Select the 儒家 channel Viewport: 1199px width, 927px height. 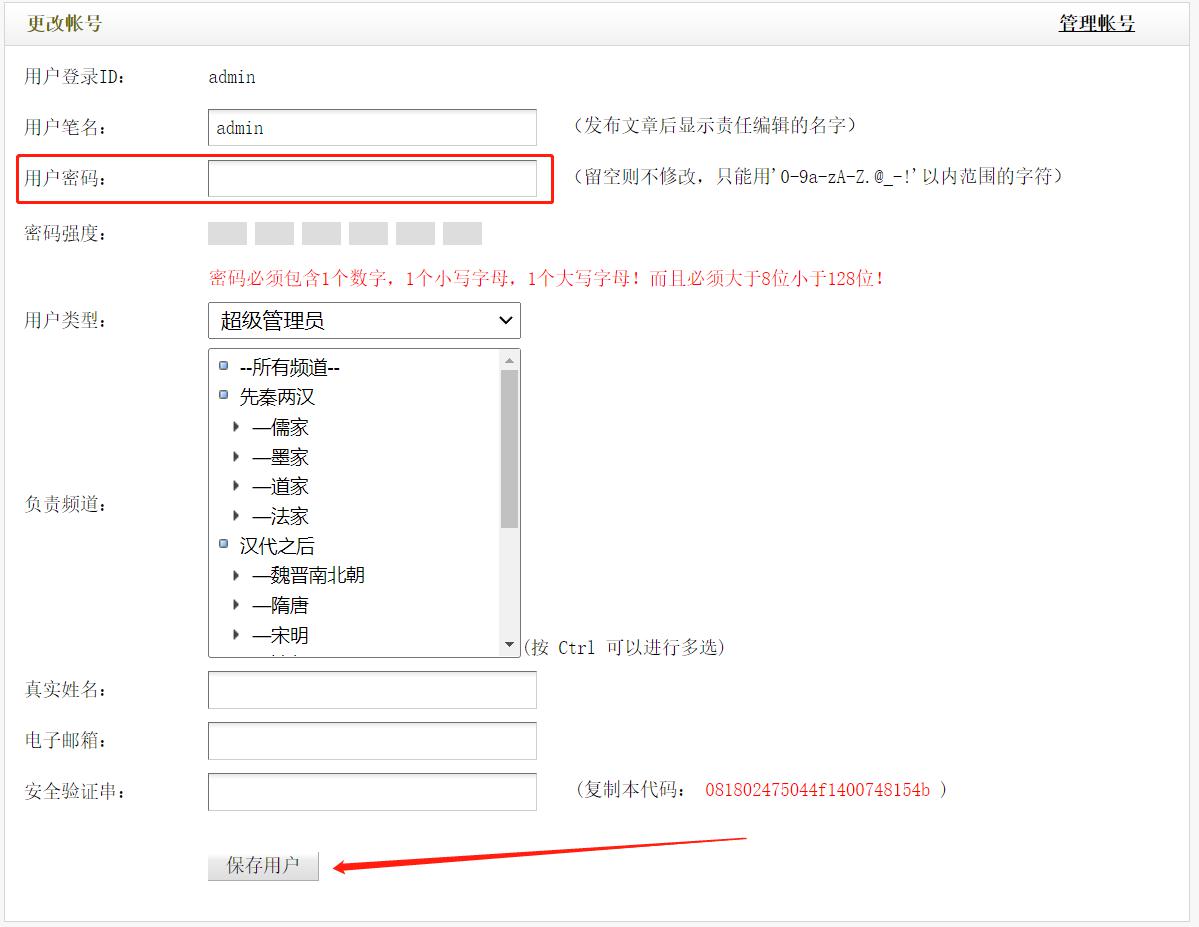[x=281, y=427]
